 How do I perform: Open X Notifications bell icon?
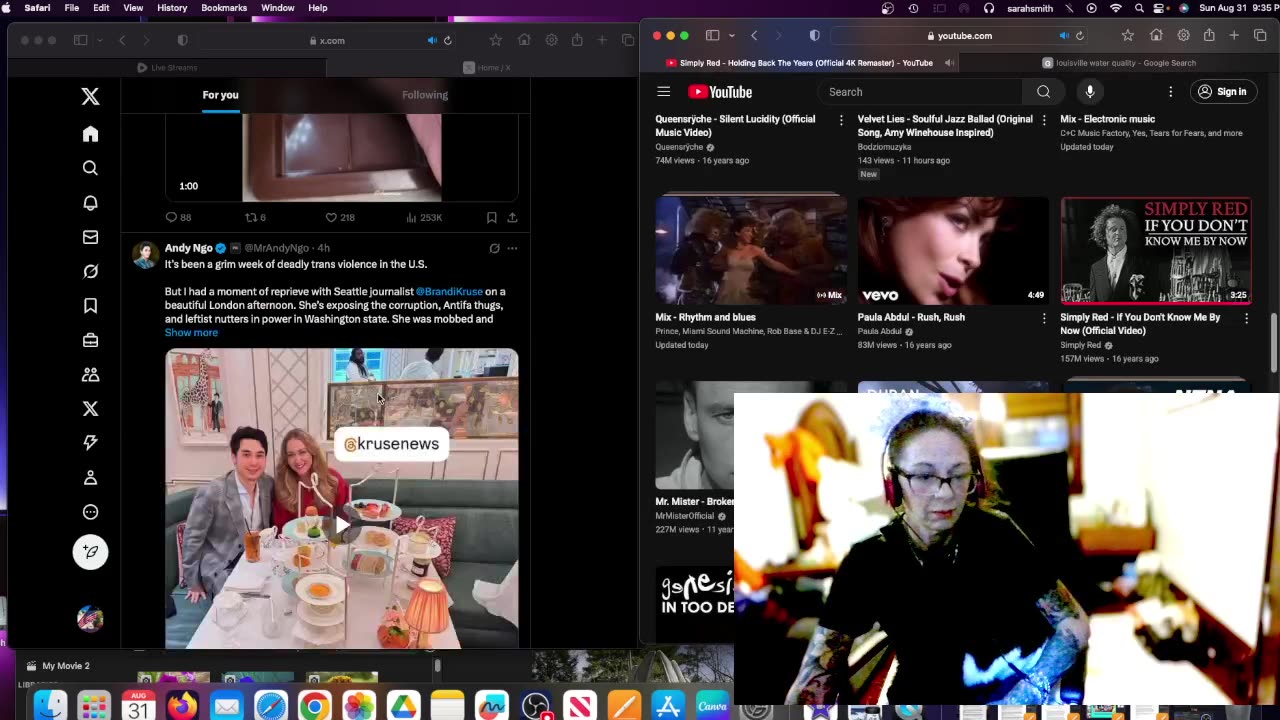pos(90,203)
